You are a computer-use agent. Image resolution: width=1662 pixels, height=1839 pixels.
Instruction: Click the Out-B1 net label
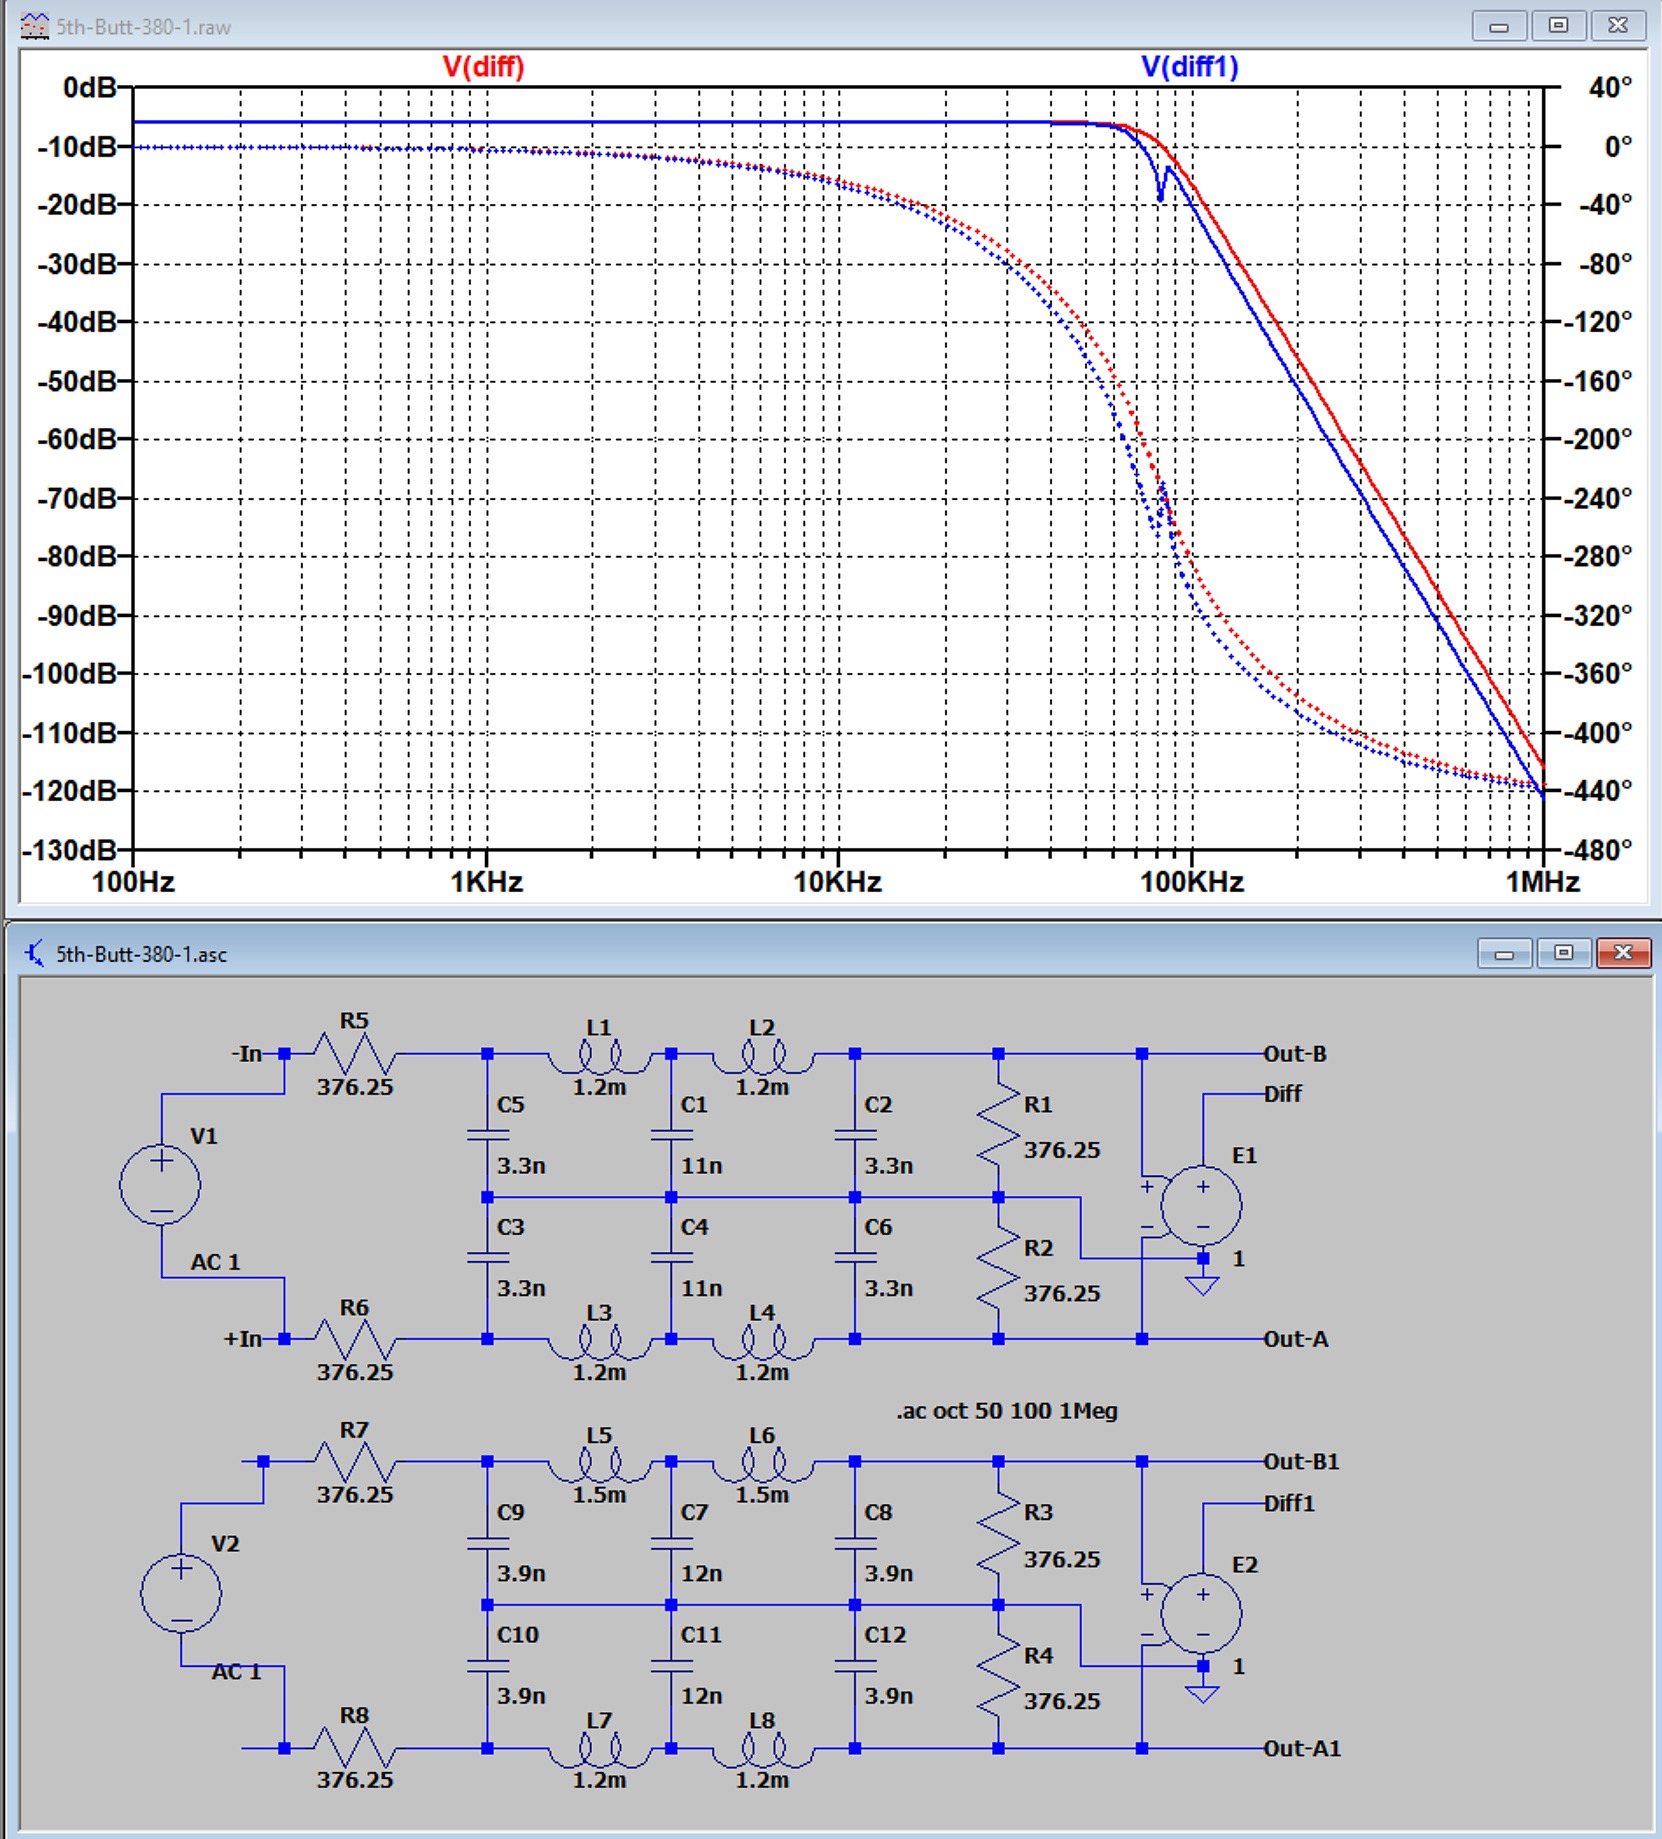click(1301, 1462)
